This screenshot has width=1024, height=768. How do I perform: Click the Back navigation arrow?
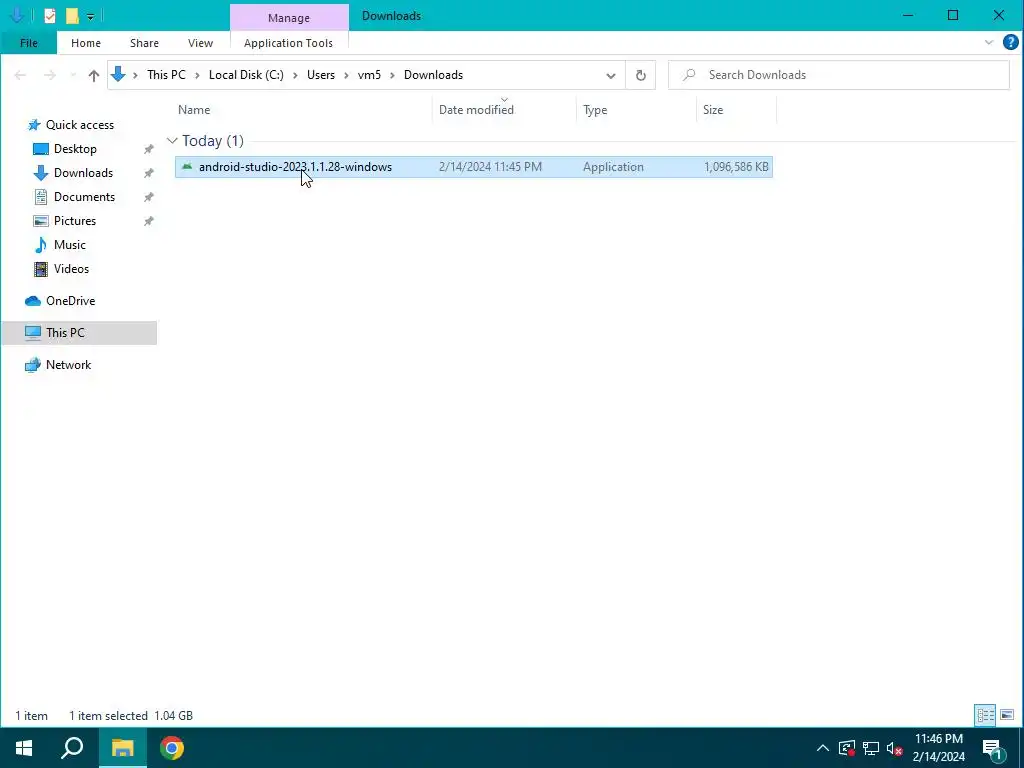20,75
